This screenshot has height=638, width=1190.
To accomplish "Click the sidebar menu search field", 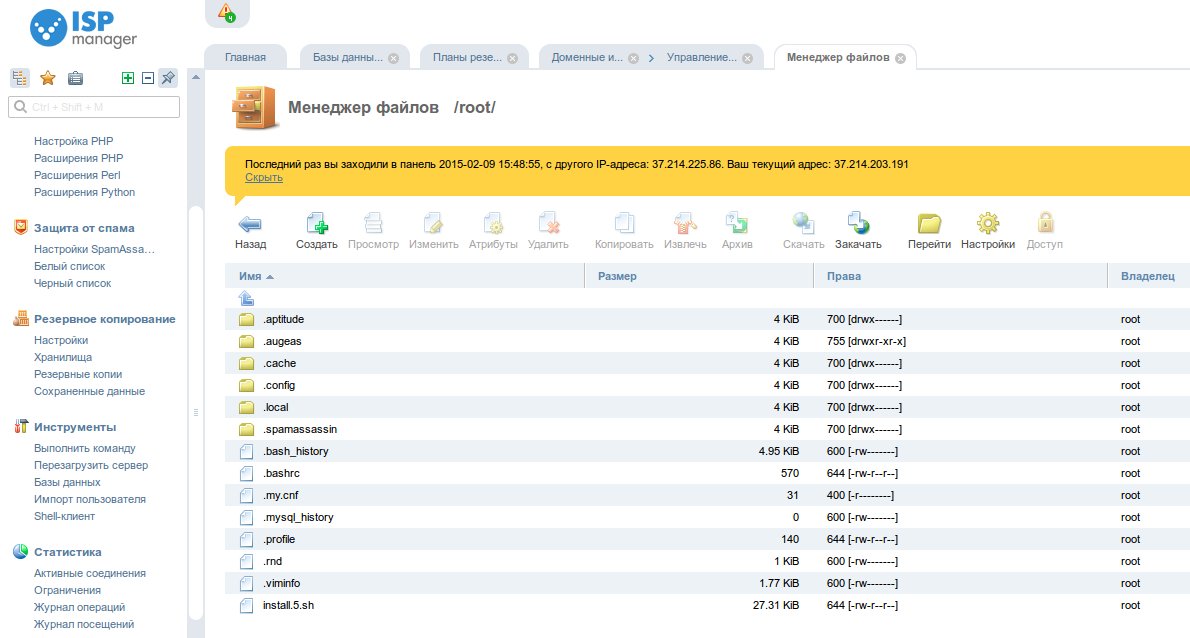I will coord(94,107).
